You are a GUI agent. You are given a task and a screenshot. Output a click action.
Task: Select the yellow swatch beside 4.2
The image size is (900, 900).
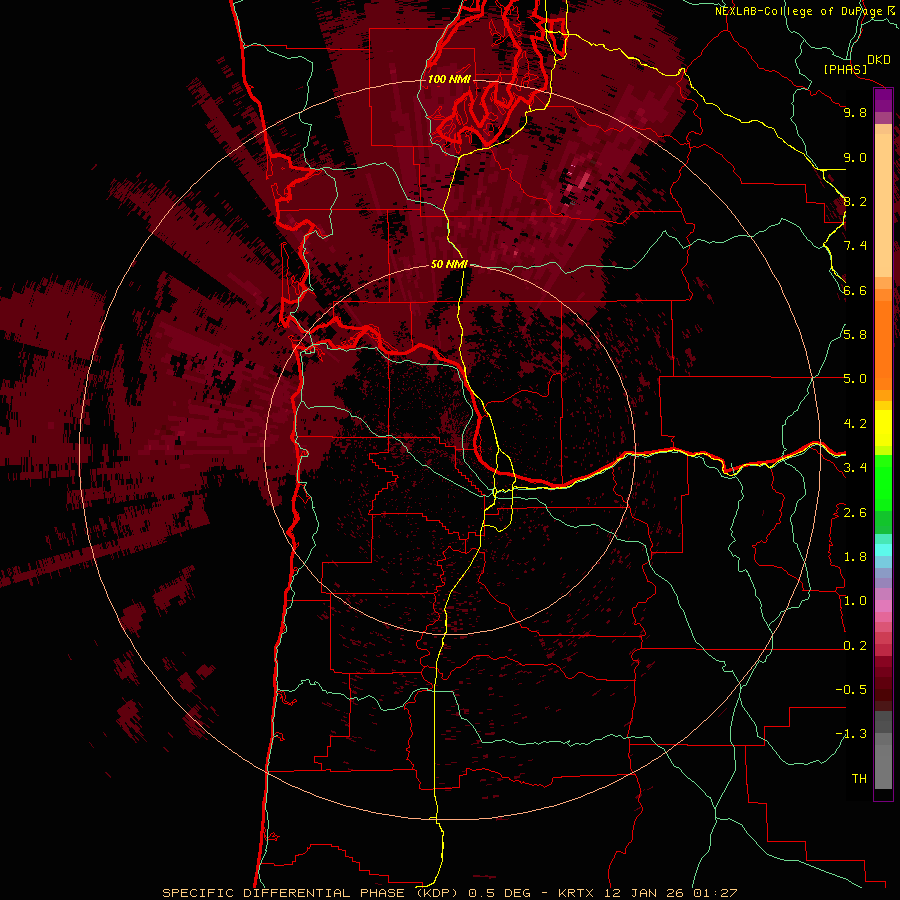coord(883,428)
